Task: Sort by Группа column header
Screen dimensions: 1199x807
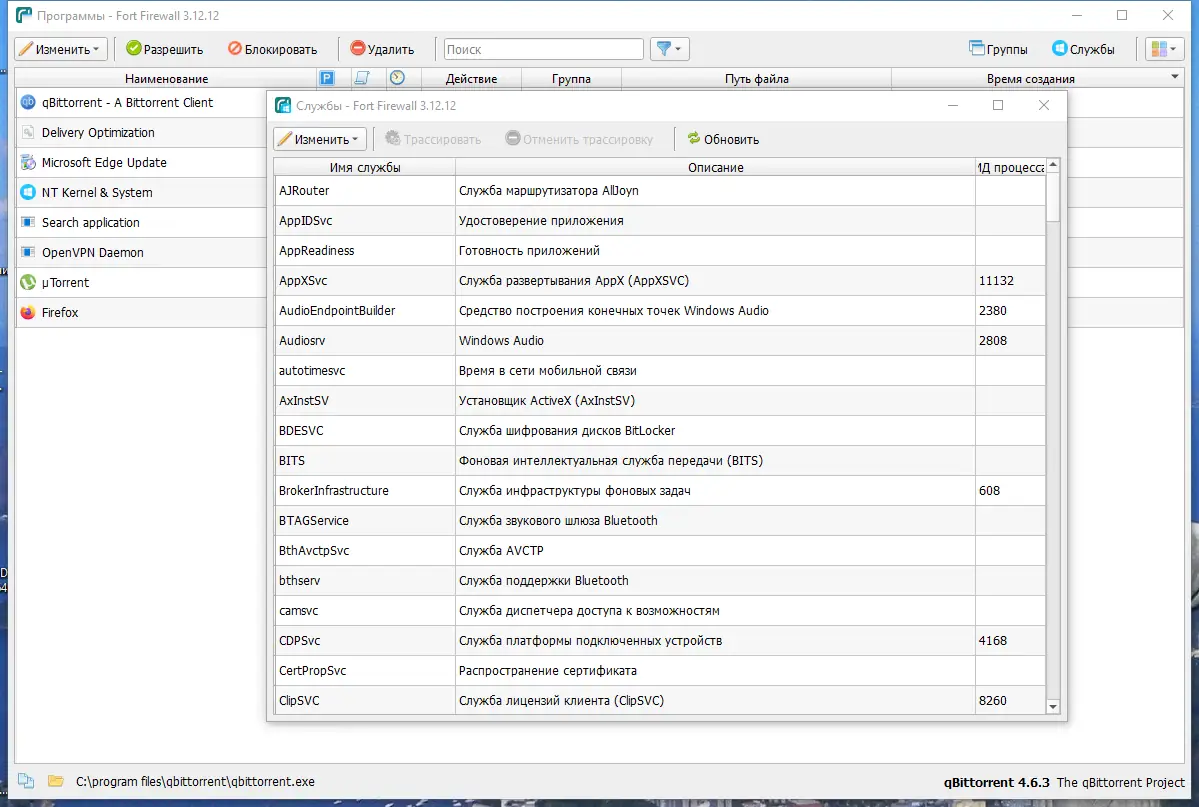Action: pyautogui.click(x=571, y=79)
